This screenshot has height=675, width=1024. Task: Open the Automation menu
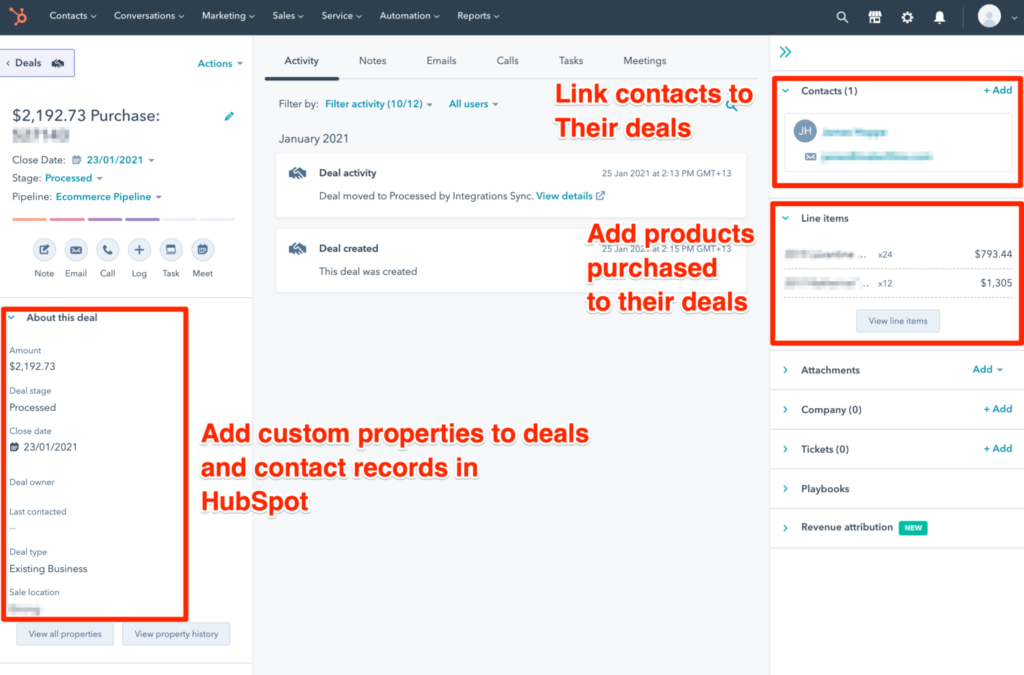(x=409, y=16)
